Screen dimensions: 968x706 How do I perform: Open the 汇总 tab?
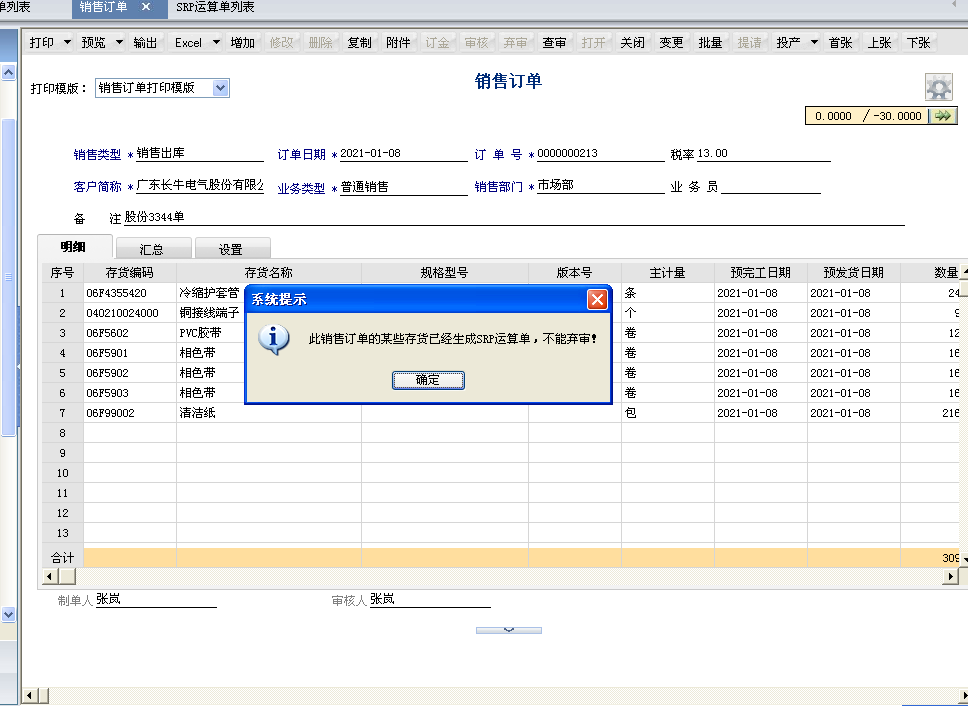coord(152,249)
